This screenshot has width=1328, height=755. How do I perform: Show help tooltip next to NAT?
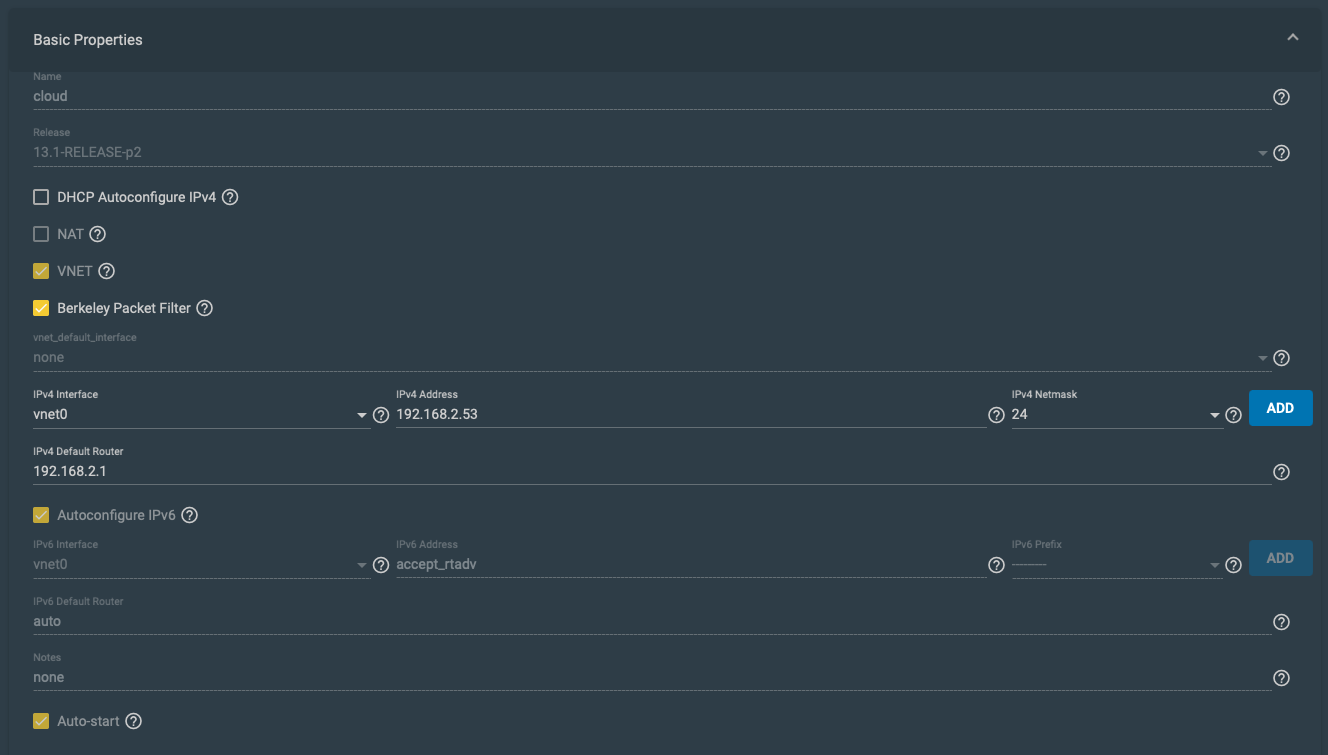click(x=97, y=234)
